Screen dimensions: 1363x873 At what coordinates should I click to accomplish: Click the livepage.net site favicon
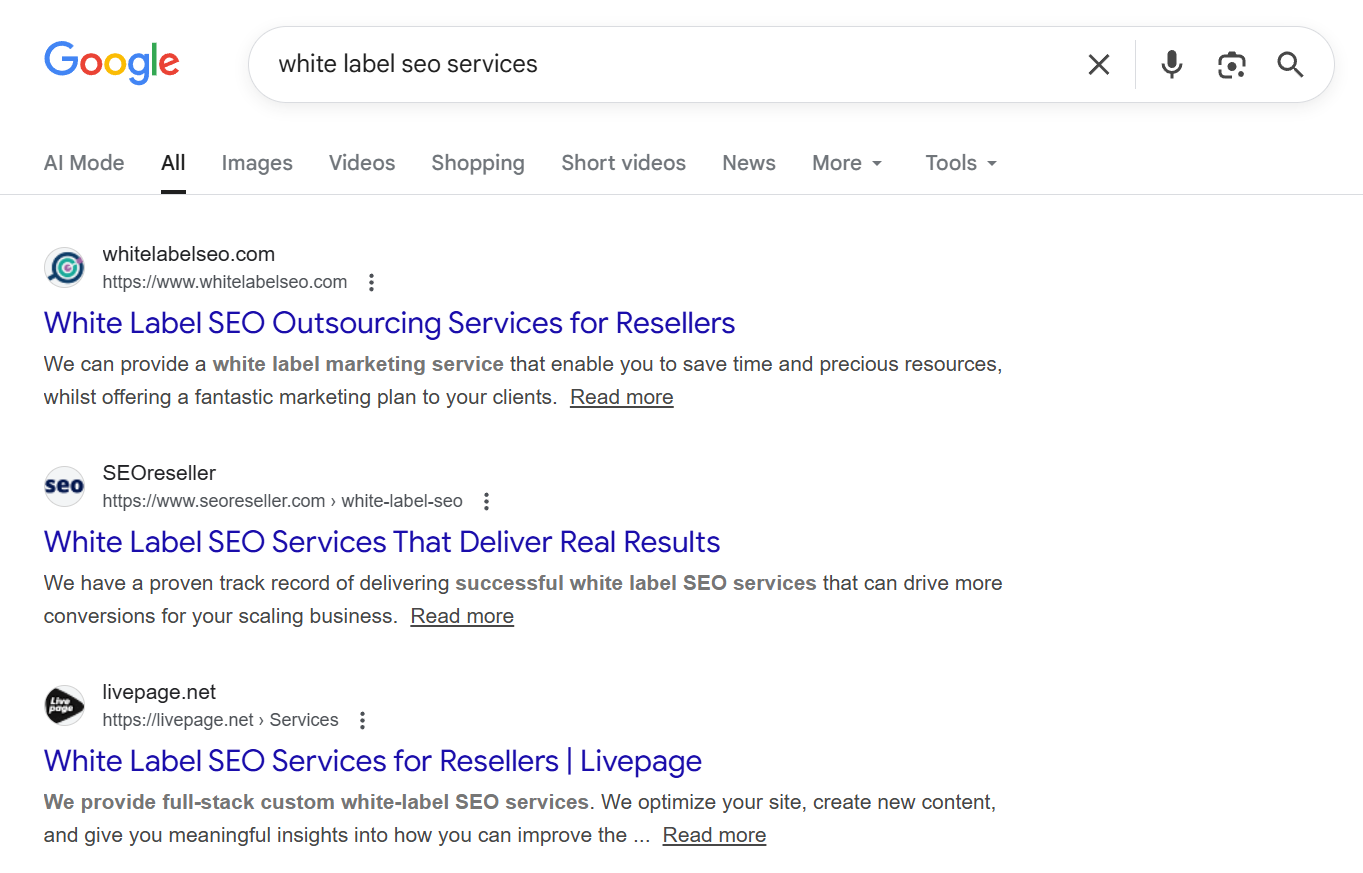64,705
